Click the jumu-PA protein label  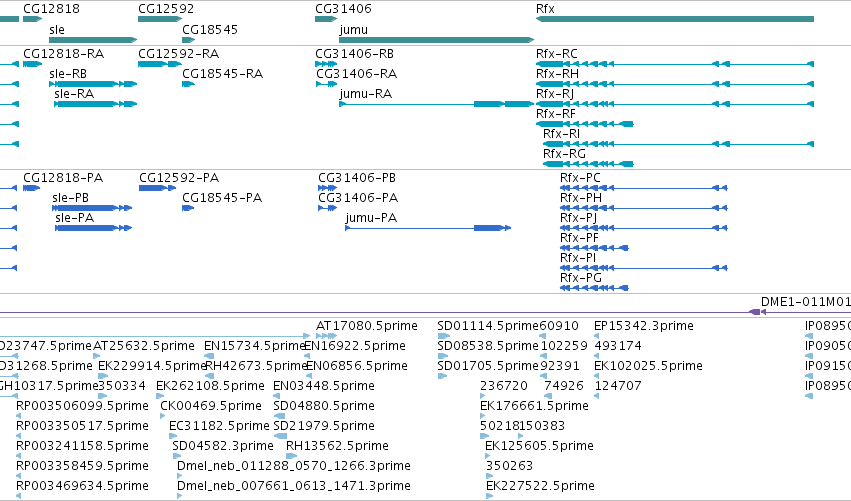point(371,218)
